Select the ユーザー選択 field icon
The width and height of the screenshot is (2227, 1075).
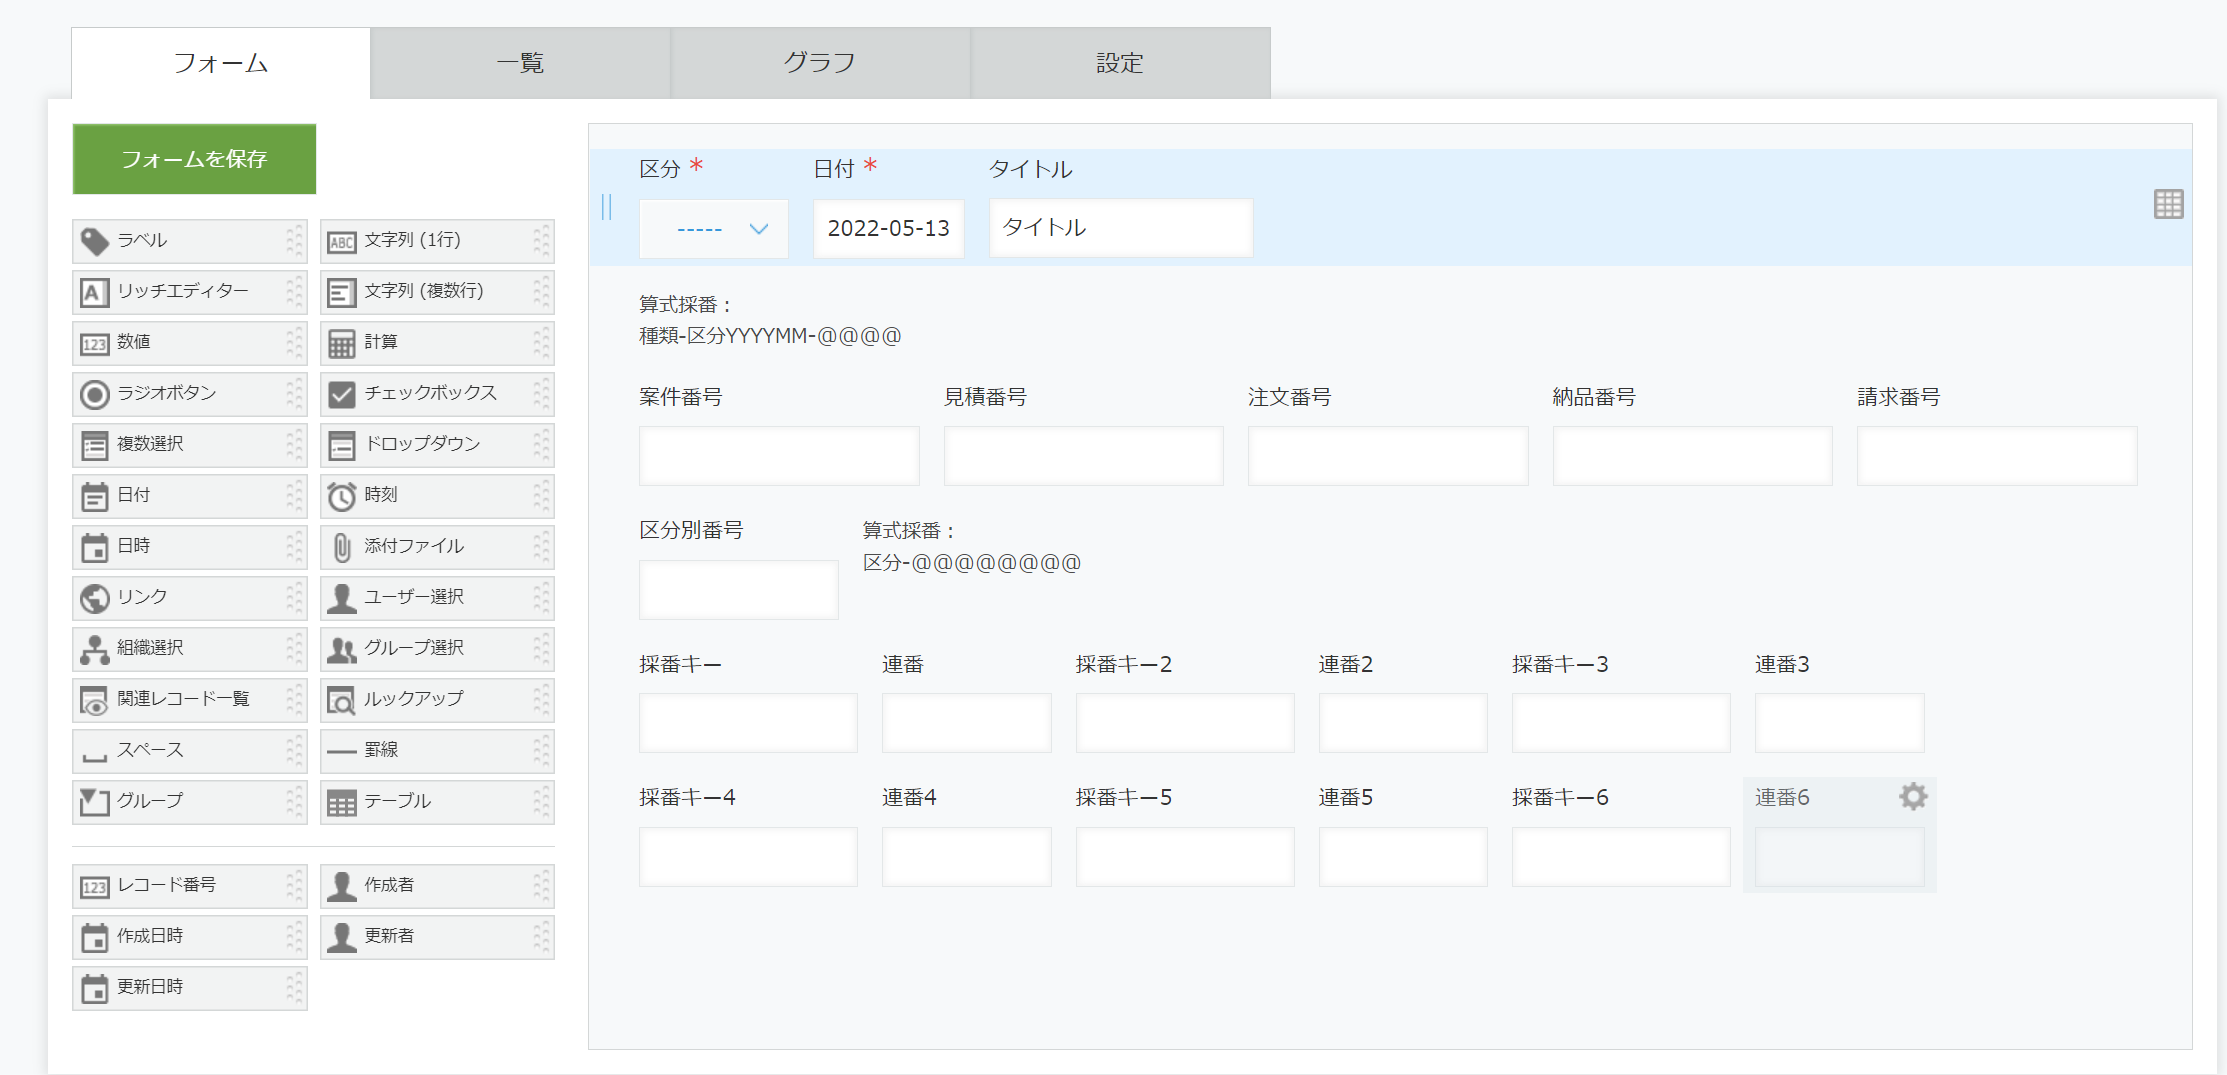click(341, 598)
